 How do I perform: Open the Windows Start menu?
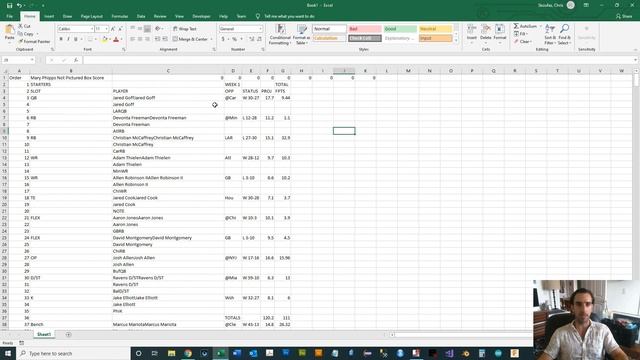click(8, 353)
